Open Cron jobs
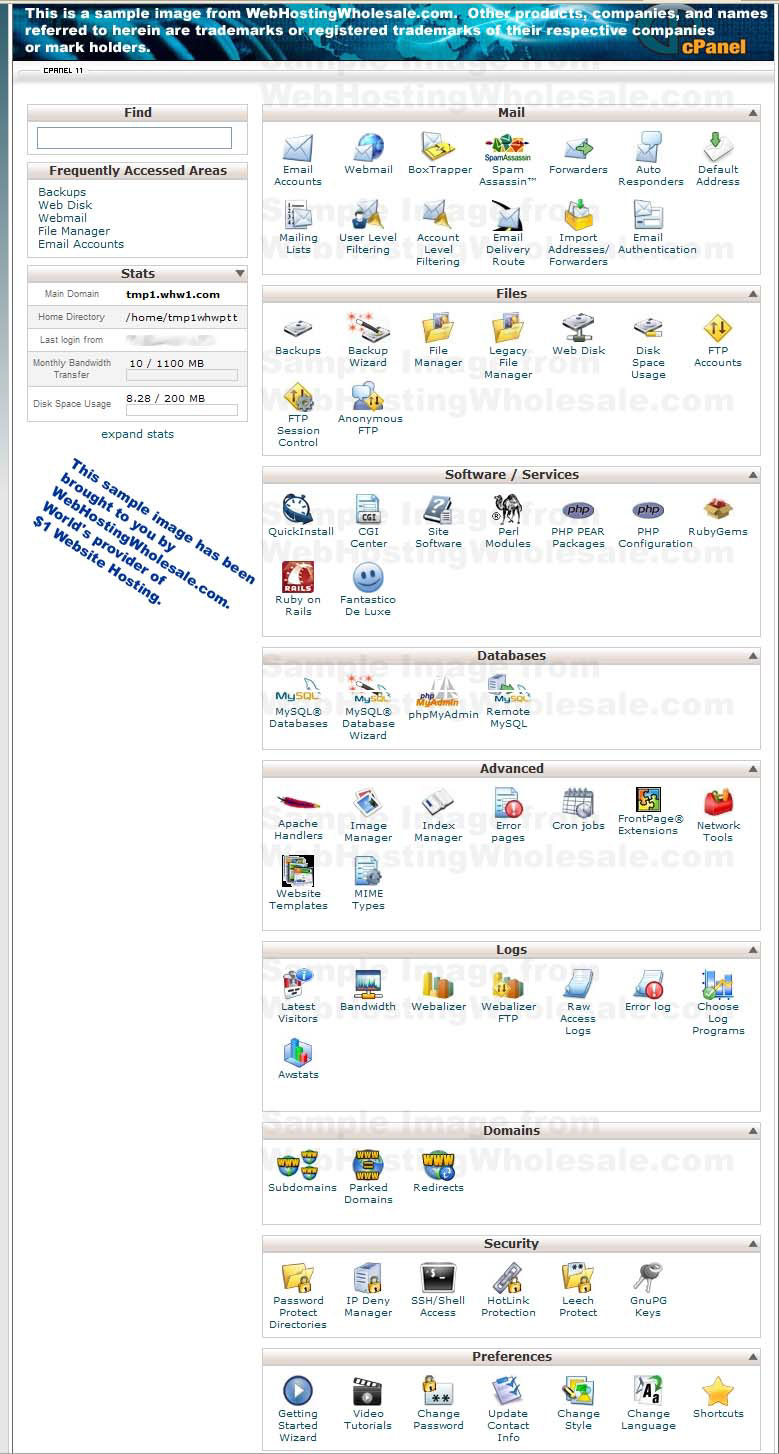The image size is (779, 1454). pos(578,810)
